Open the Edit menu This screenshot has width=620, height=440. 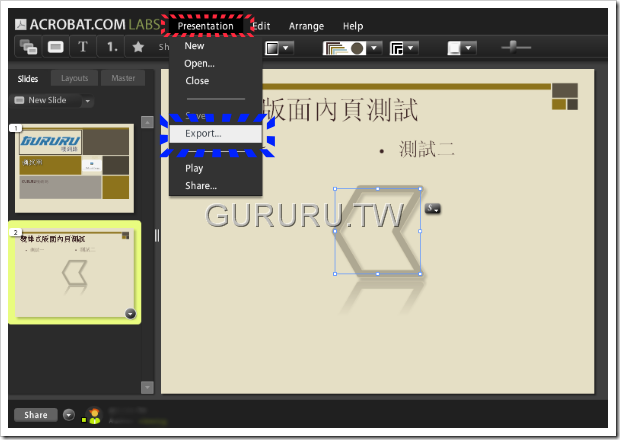coord(261,26)
